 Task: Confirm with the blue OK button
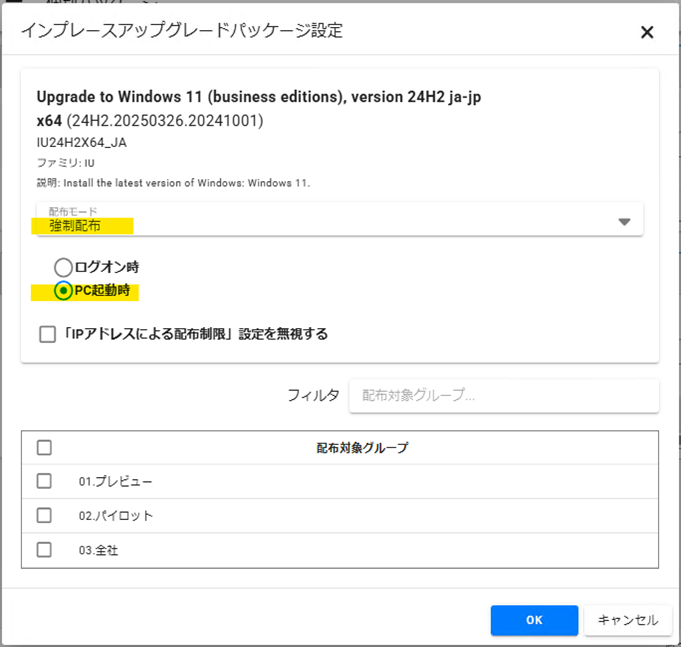point(534,620)
